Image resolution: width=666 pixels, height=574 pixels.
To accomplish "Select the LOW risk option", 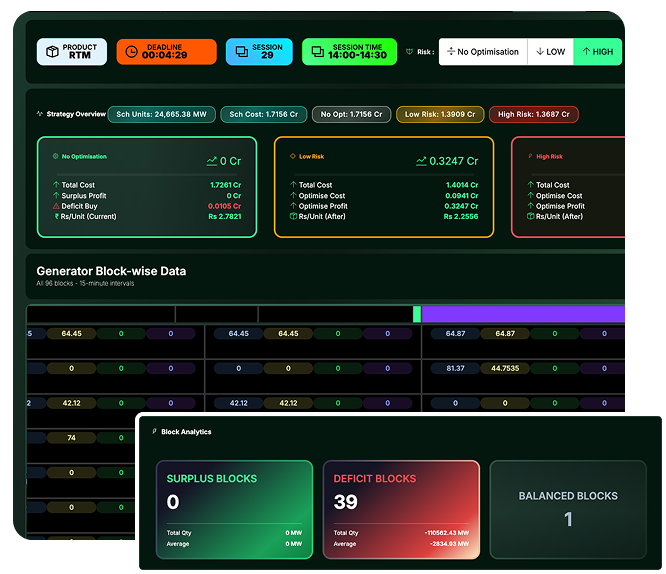I will point(550,52).
